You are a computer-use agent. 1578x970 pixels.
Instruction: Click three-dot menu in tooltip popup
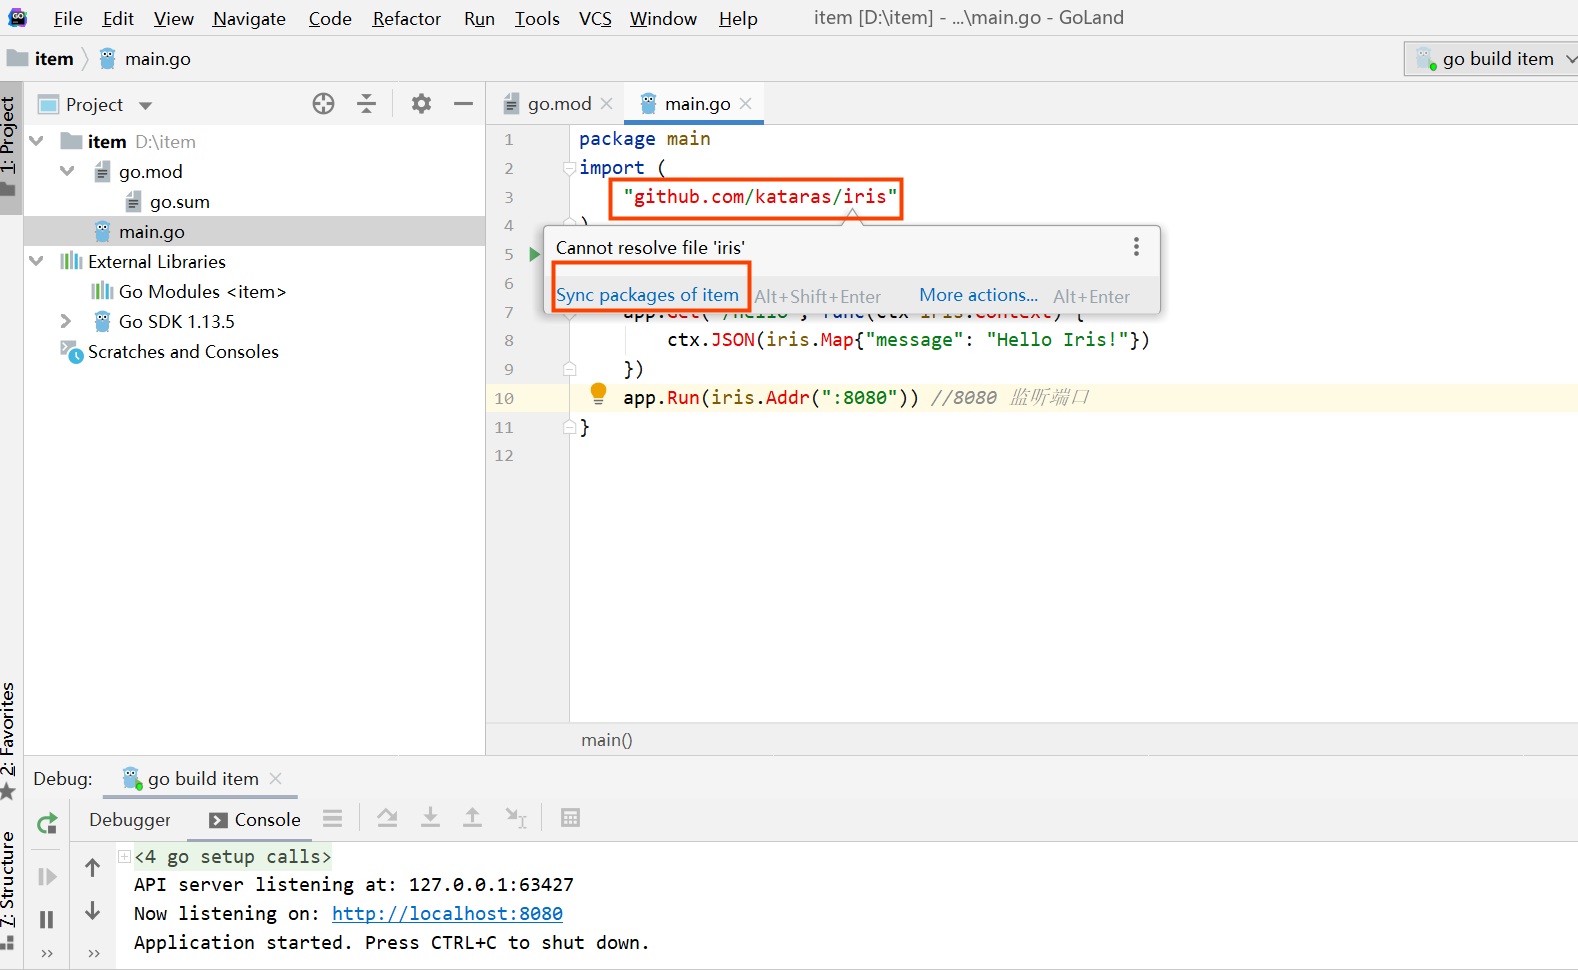pos(1136,247)
